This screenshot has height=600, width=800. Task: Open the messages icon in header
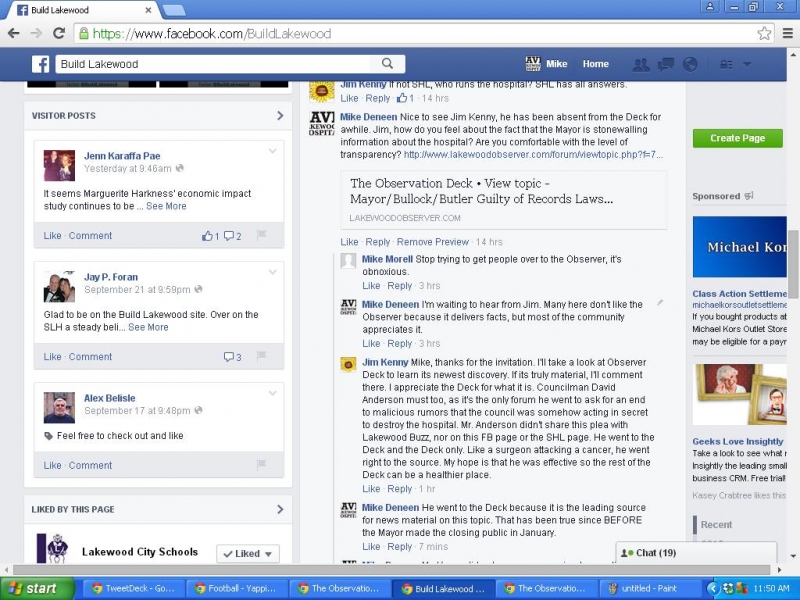pos(665,64)
